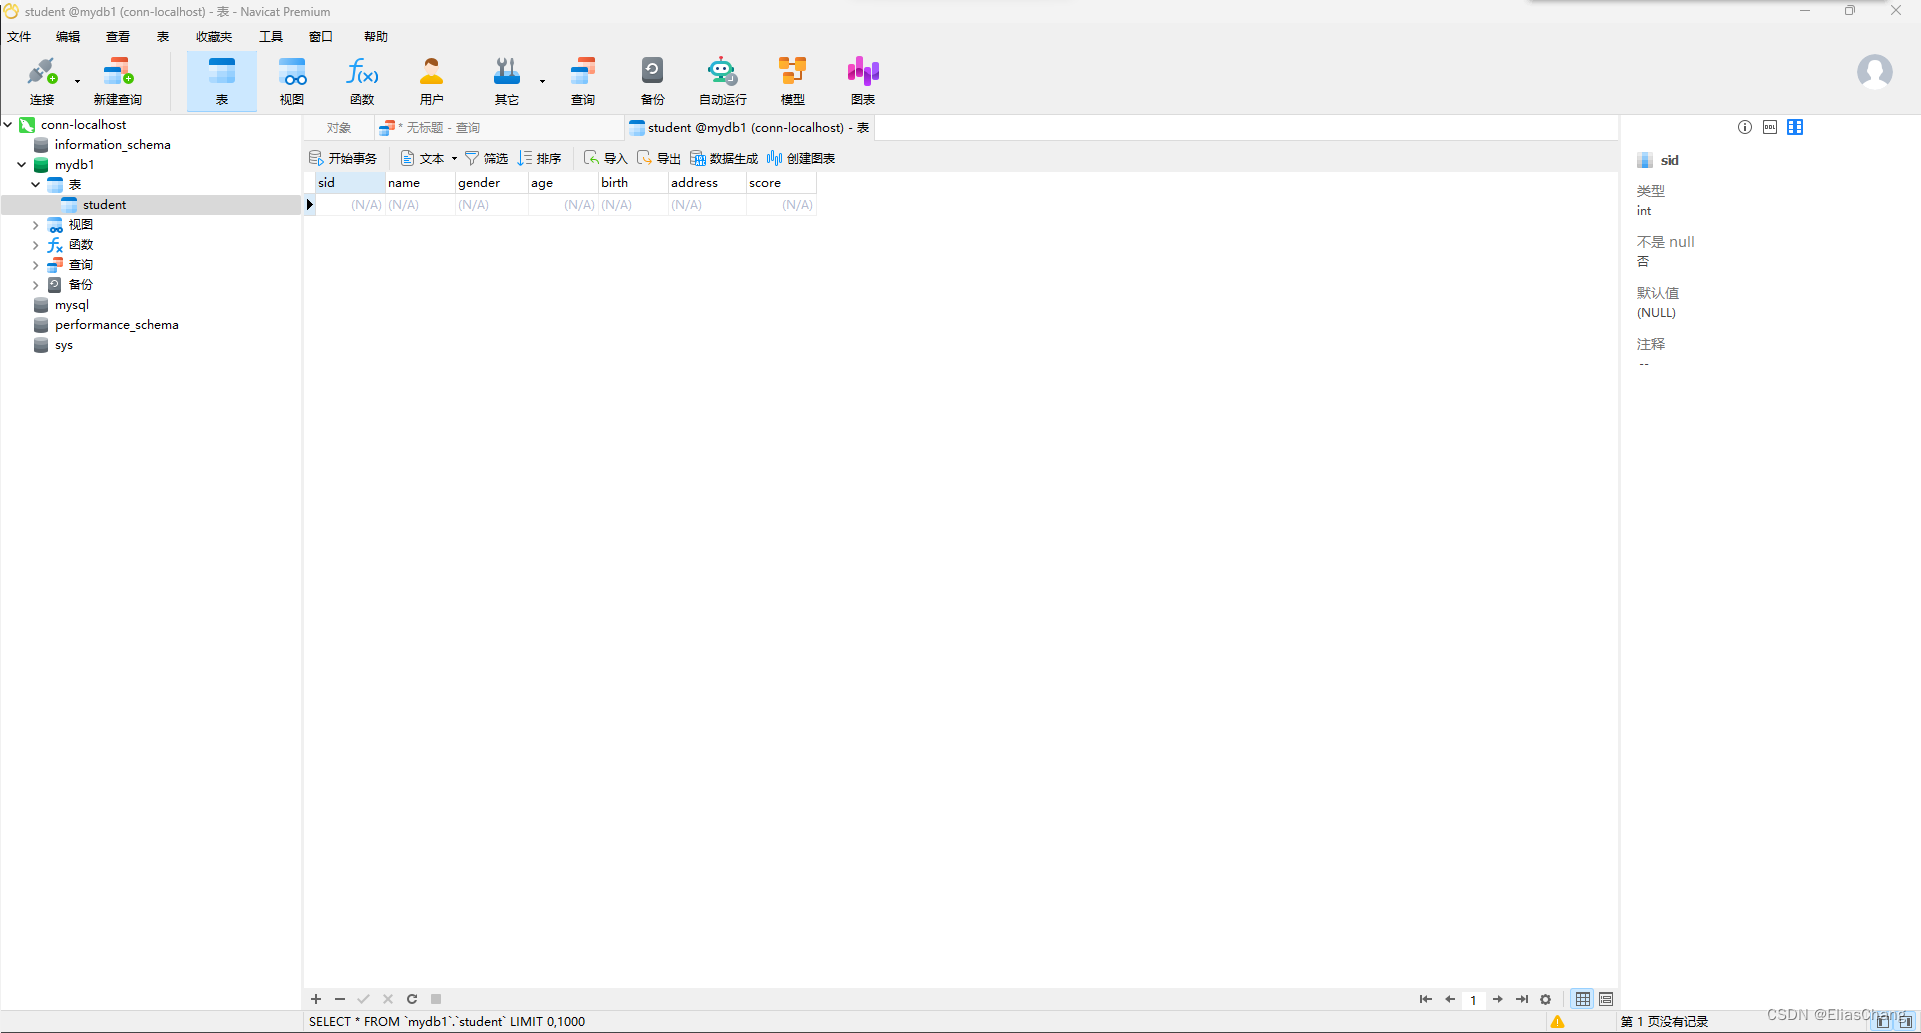The width and height of the screenshot is (1921, 1033).
Task: Expand the 备份 backups node
Action: coord(36,285)
